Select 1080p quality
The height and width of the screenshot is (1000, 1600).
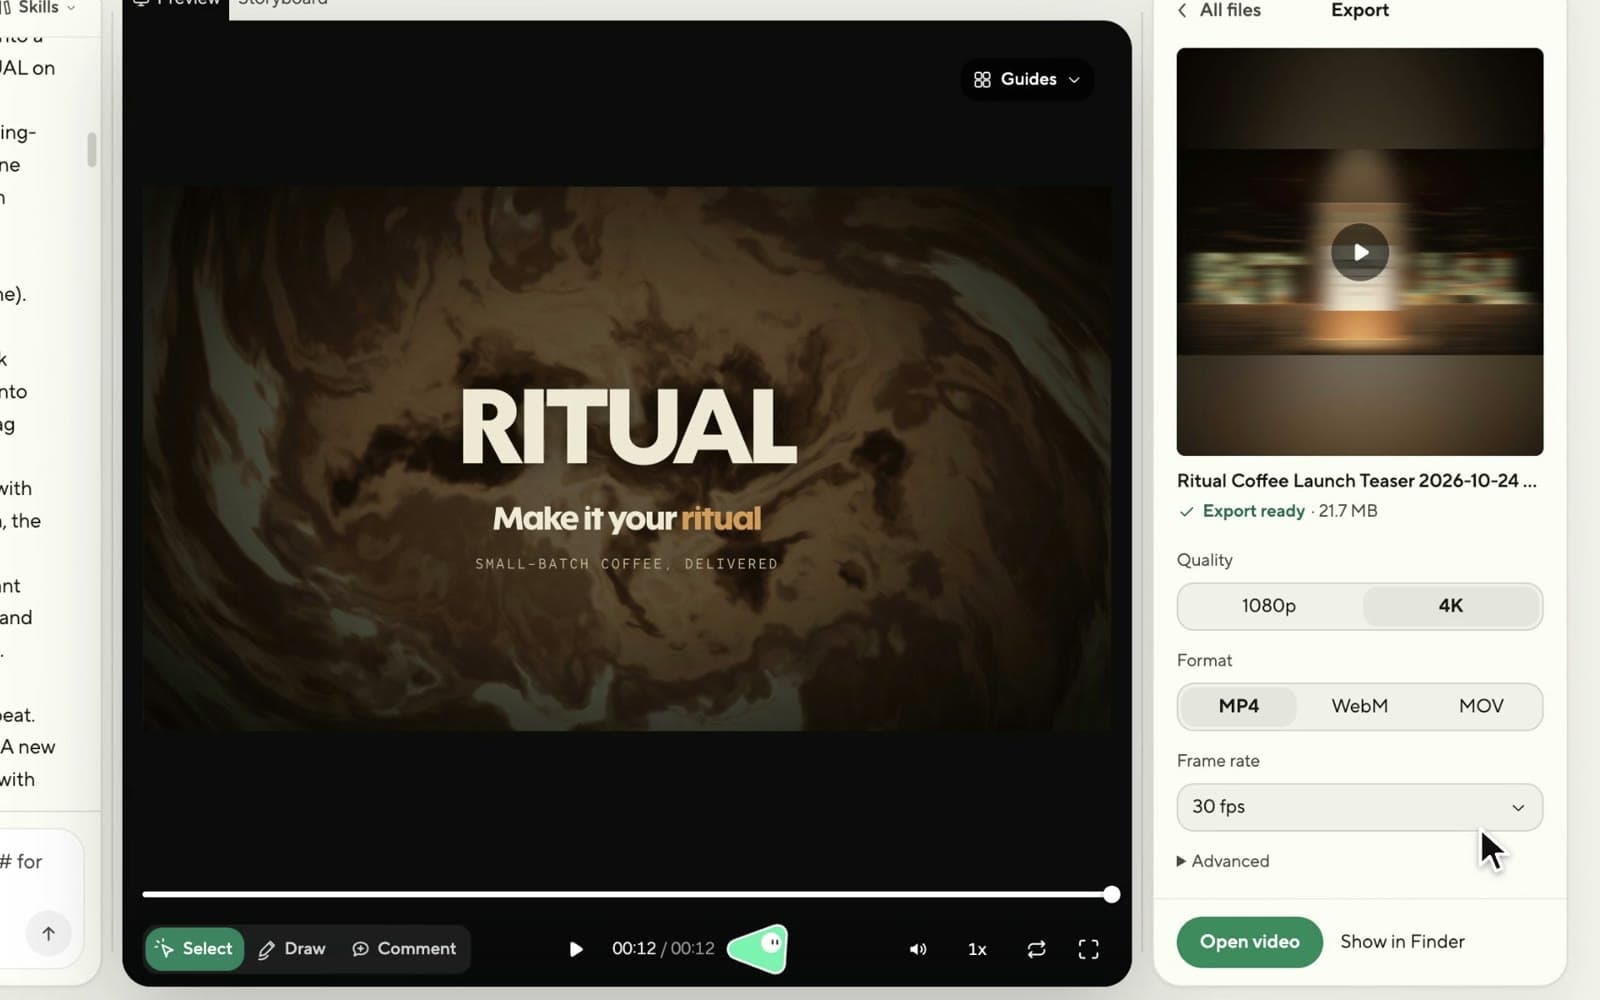(x=1269, y=606)
